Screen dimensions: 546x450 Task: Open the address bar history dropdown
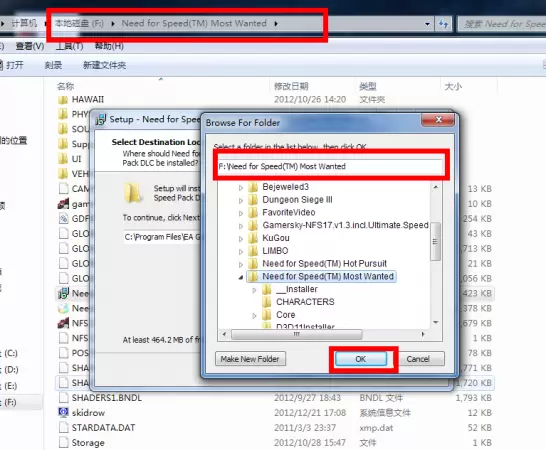tap(427, 24)
